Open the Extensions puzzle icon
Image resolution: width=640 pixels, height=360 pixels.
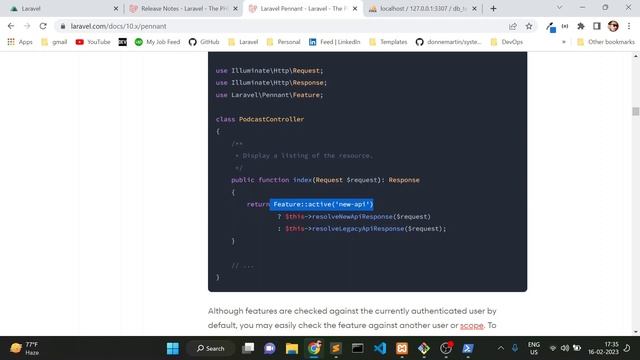581,26
